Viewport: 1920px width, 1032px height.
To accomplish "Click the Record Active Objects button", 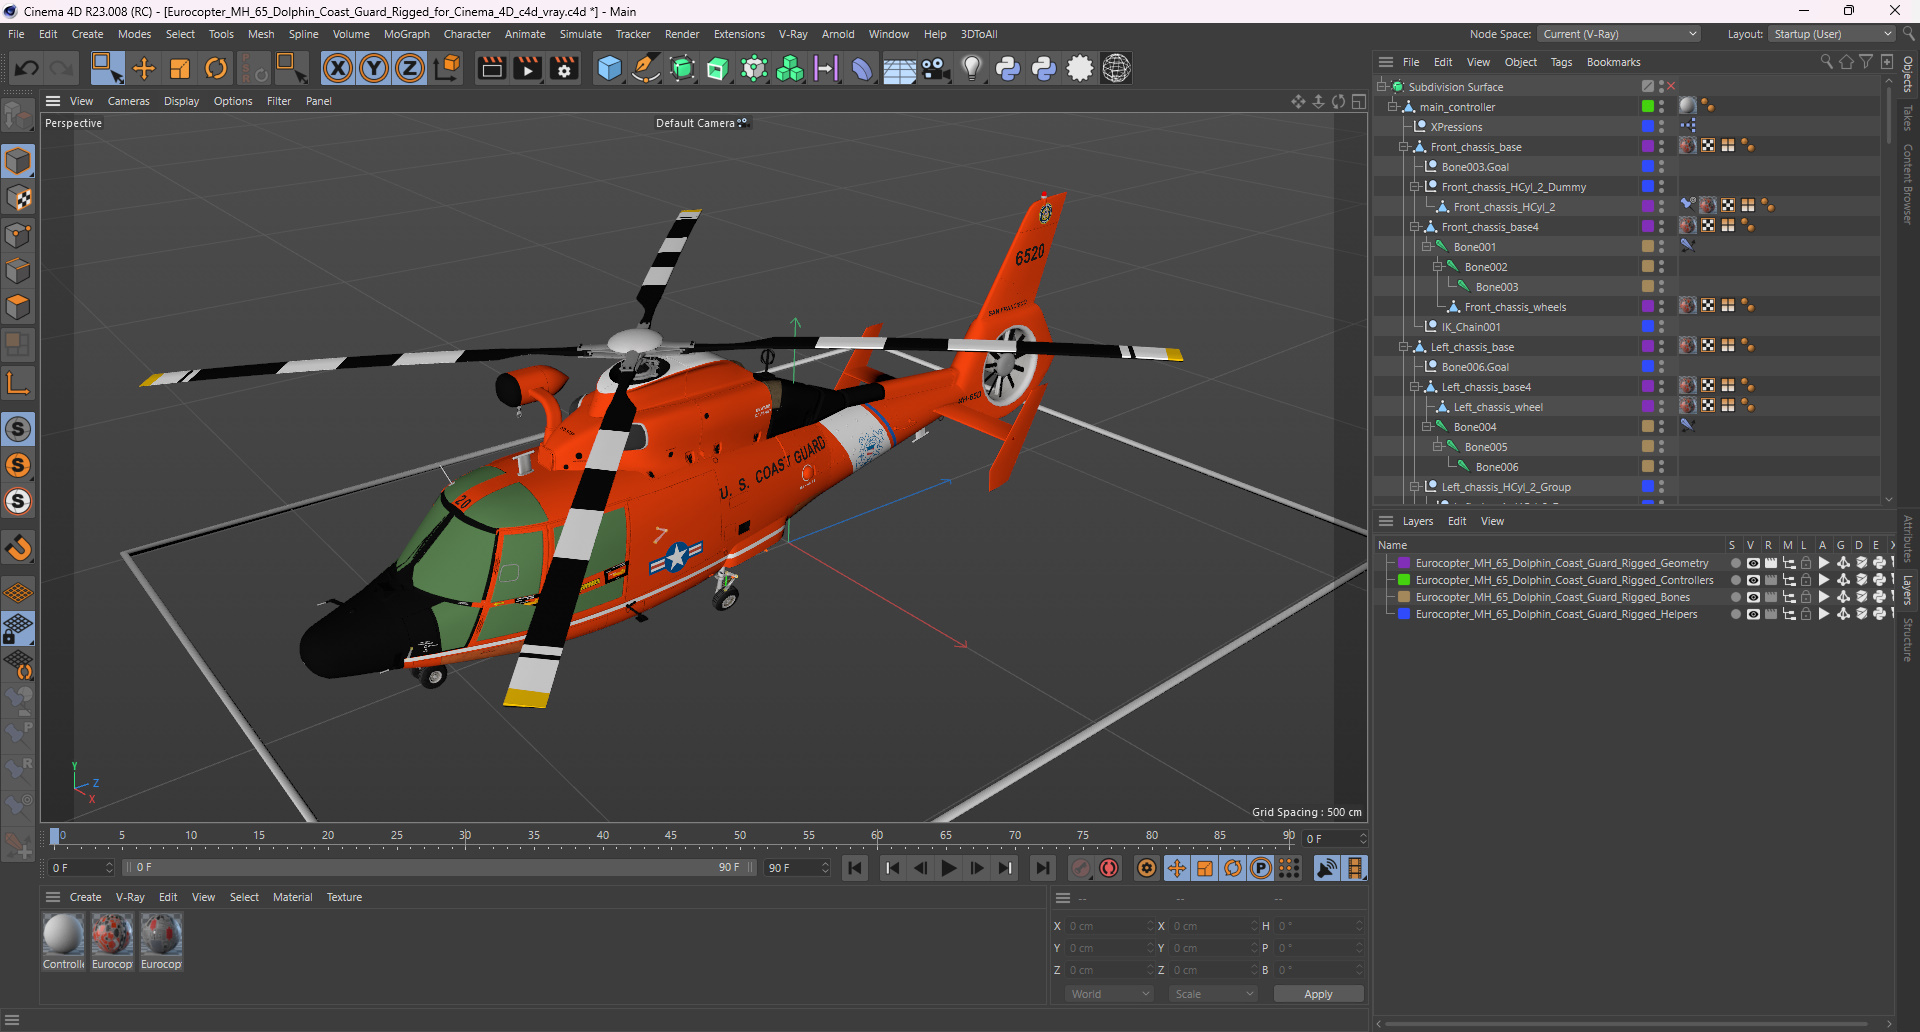I will (1081, 868).
